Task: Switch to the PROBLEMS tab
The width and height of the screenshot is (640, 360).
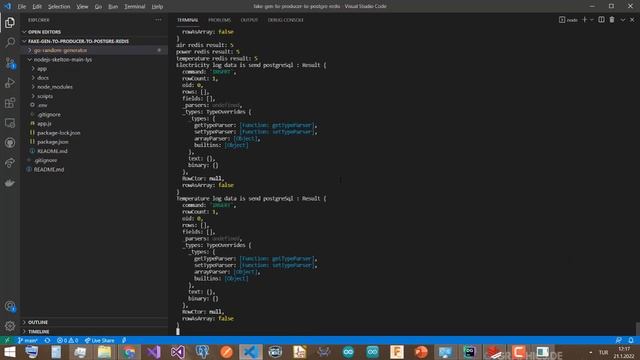Action: 220,20
